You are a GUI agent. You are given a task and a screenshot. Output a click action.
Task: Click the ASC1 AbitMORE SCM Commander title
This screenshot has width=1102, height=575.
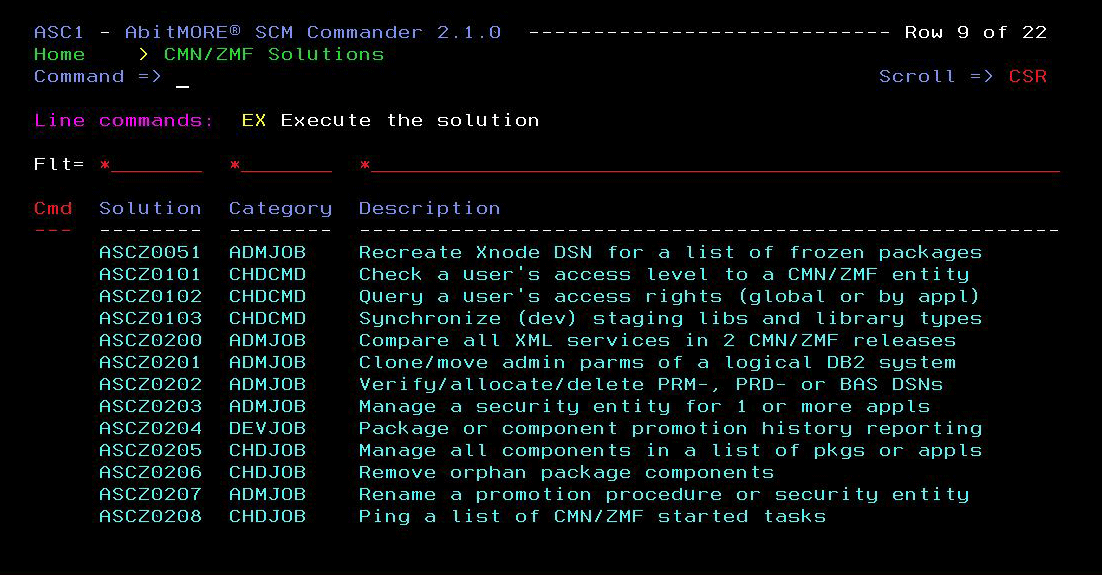[268, 32]
